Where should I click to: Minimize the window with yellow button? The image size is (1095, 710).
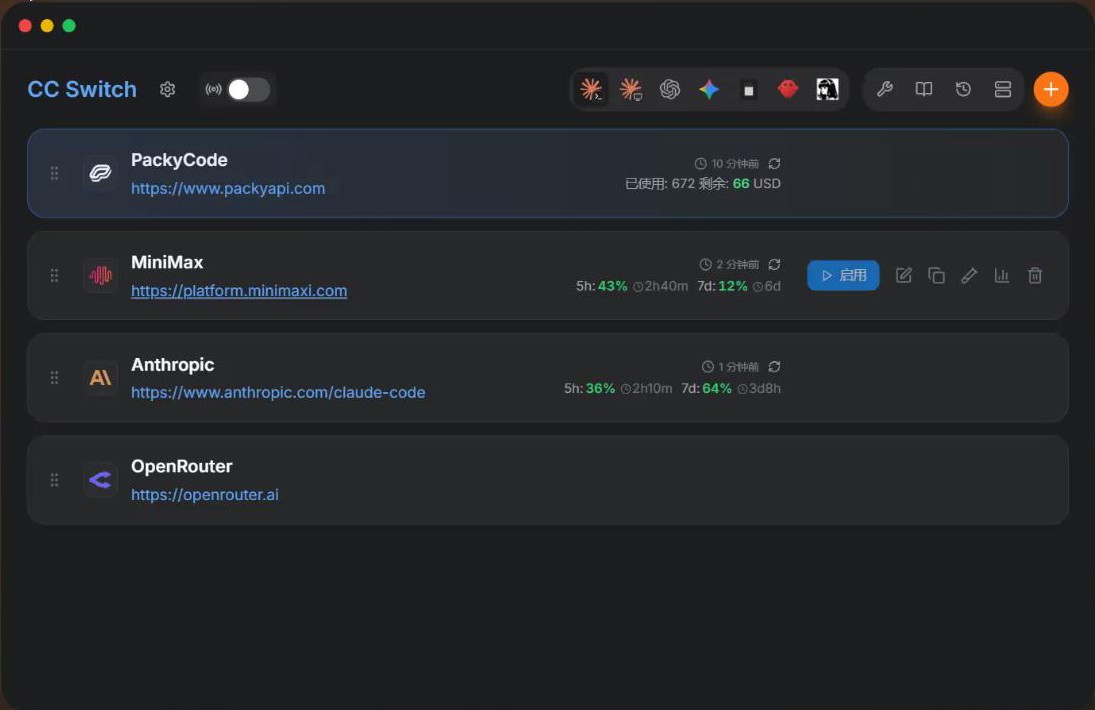click(x=47, y=26)
